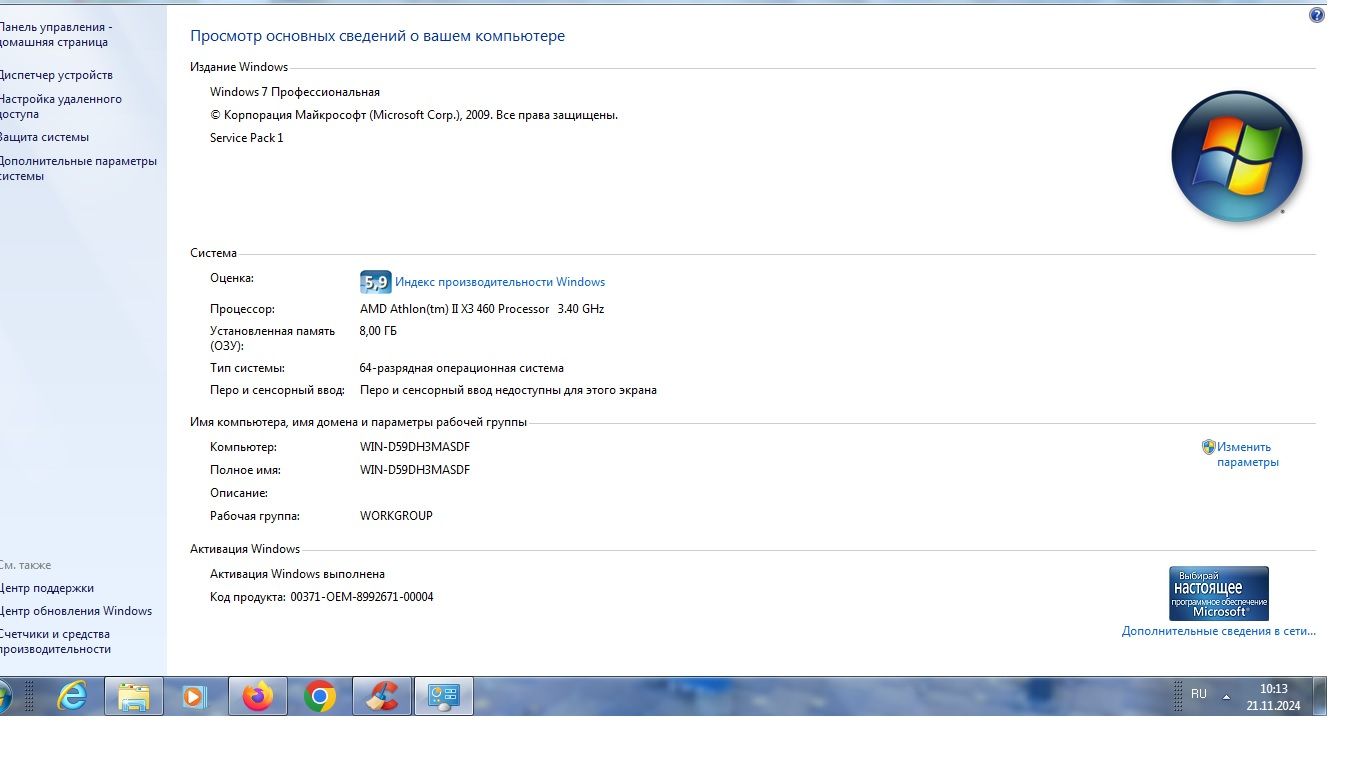This screenshot has height=768, width=1360.
Task: Click the text Windows 7 Профессиональная
Action: pos(295,92)
